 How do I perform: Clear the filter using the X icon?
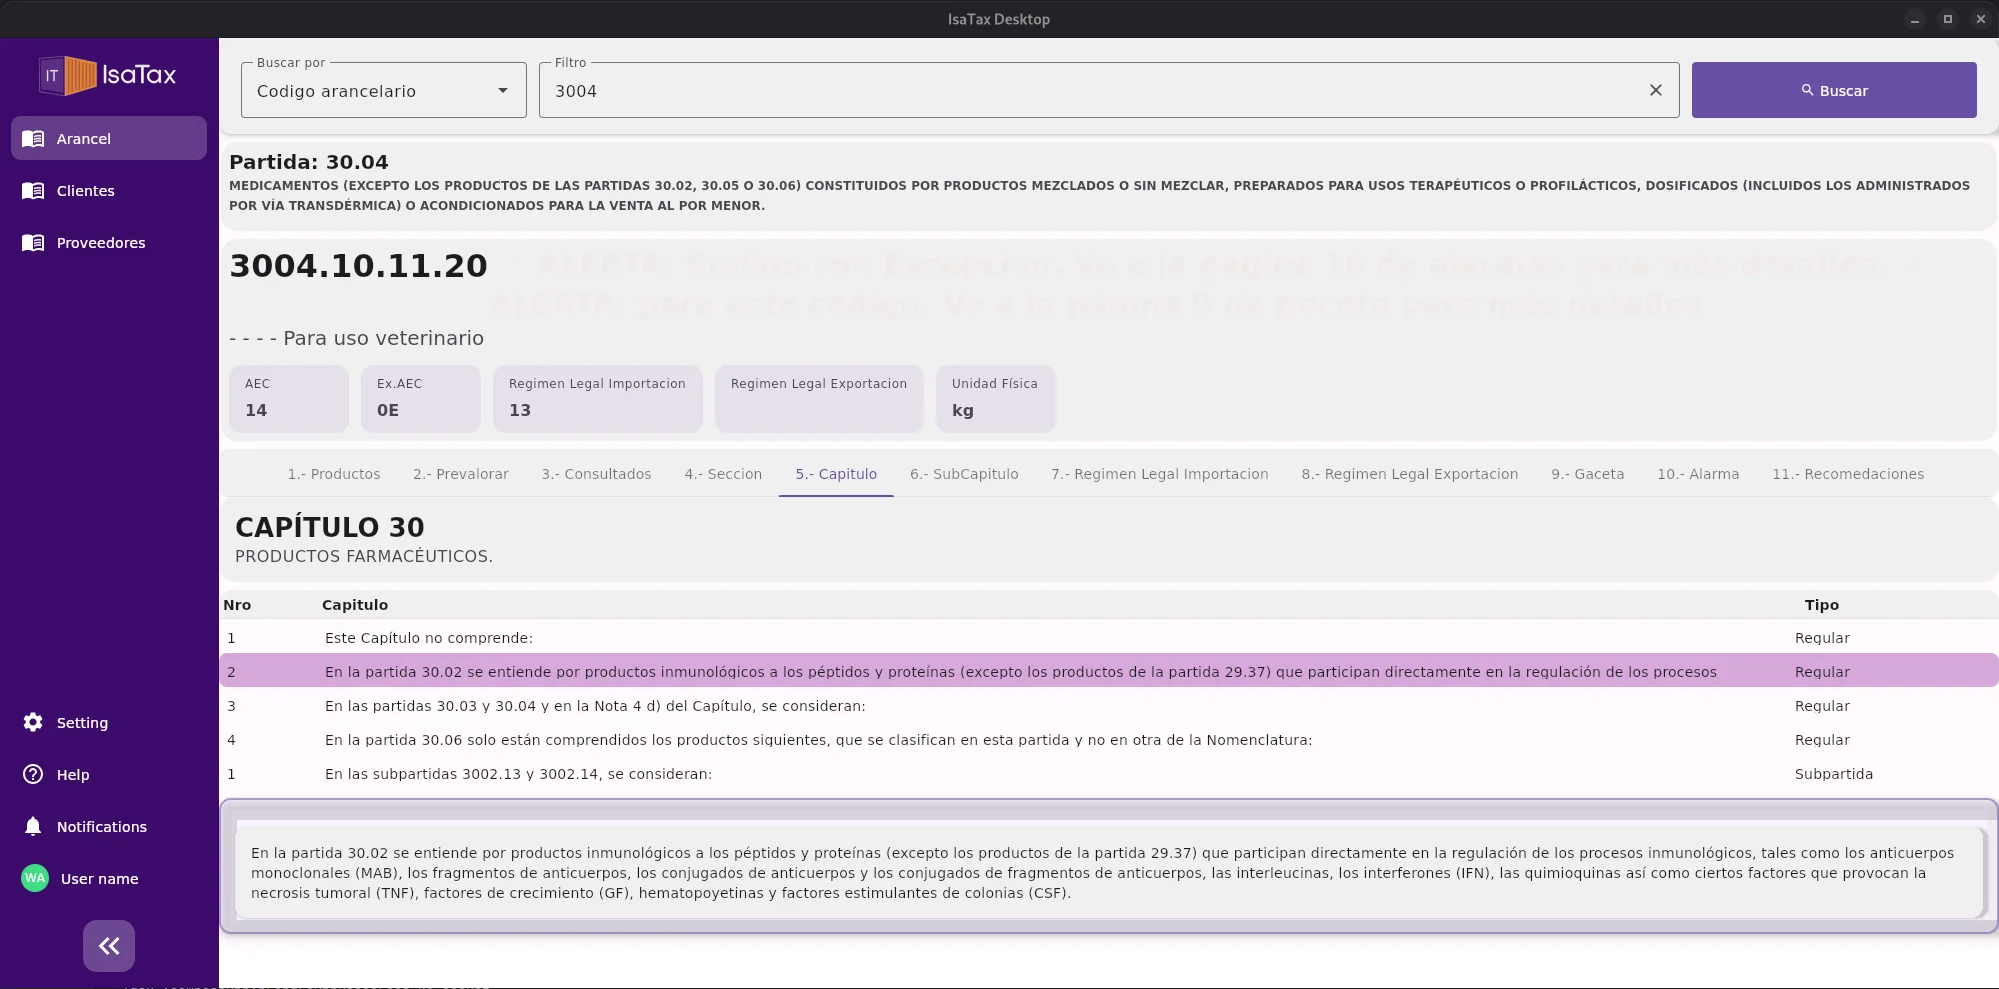pyautogui.click(x=1655, y=90)
